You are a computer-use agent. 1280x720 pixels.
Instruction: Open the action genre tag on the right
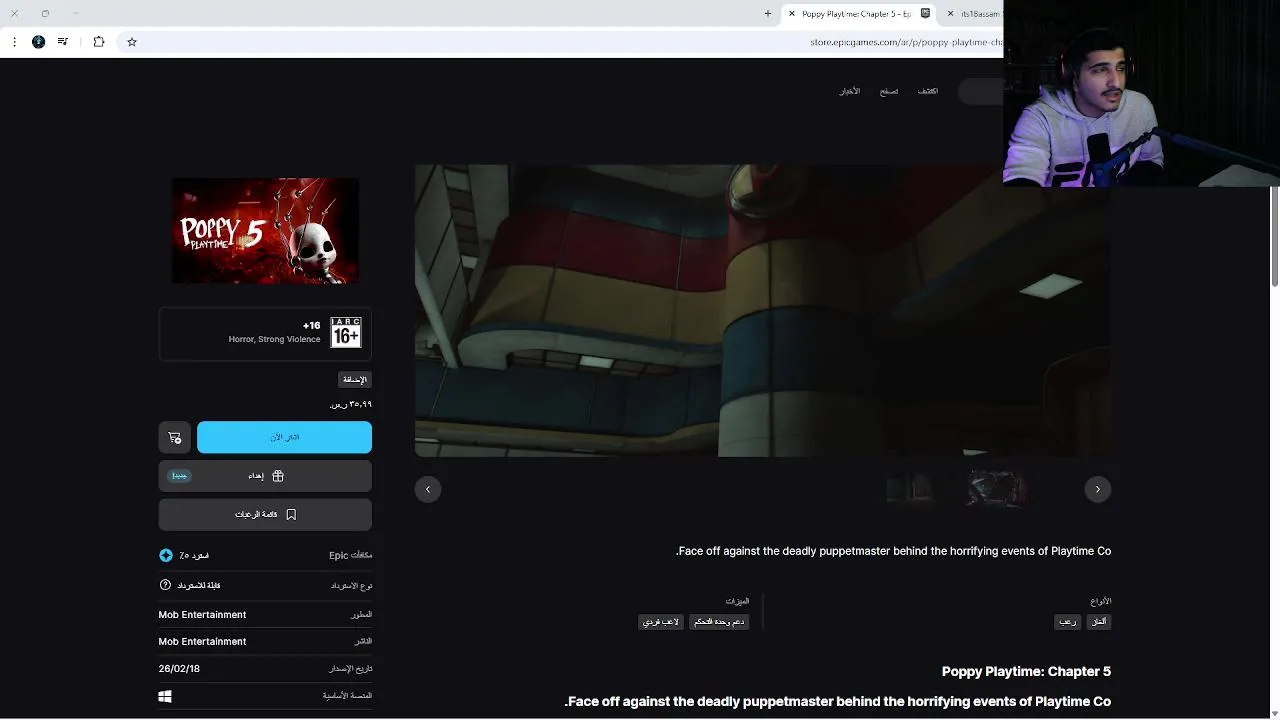(x=1099, y=622)
